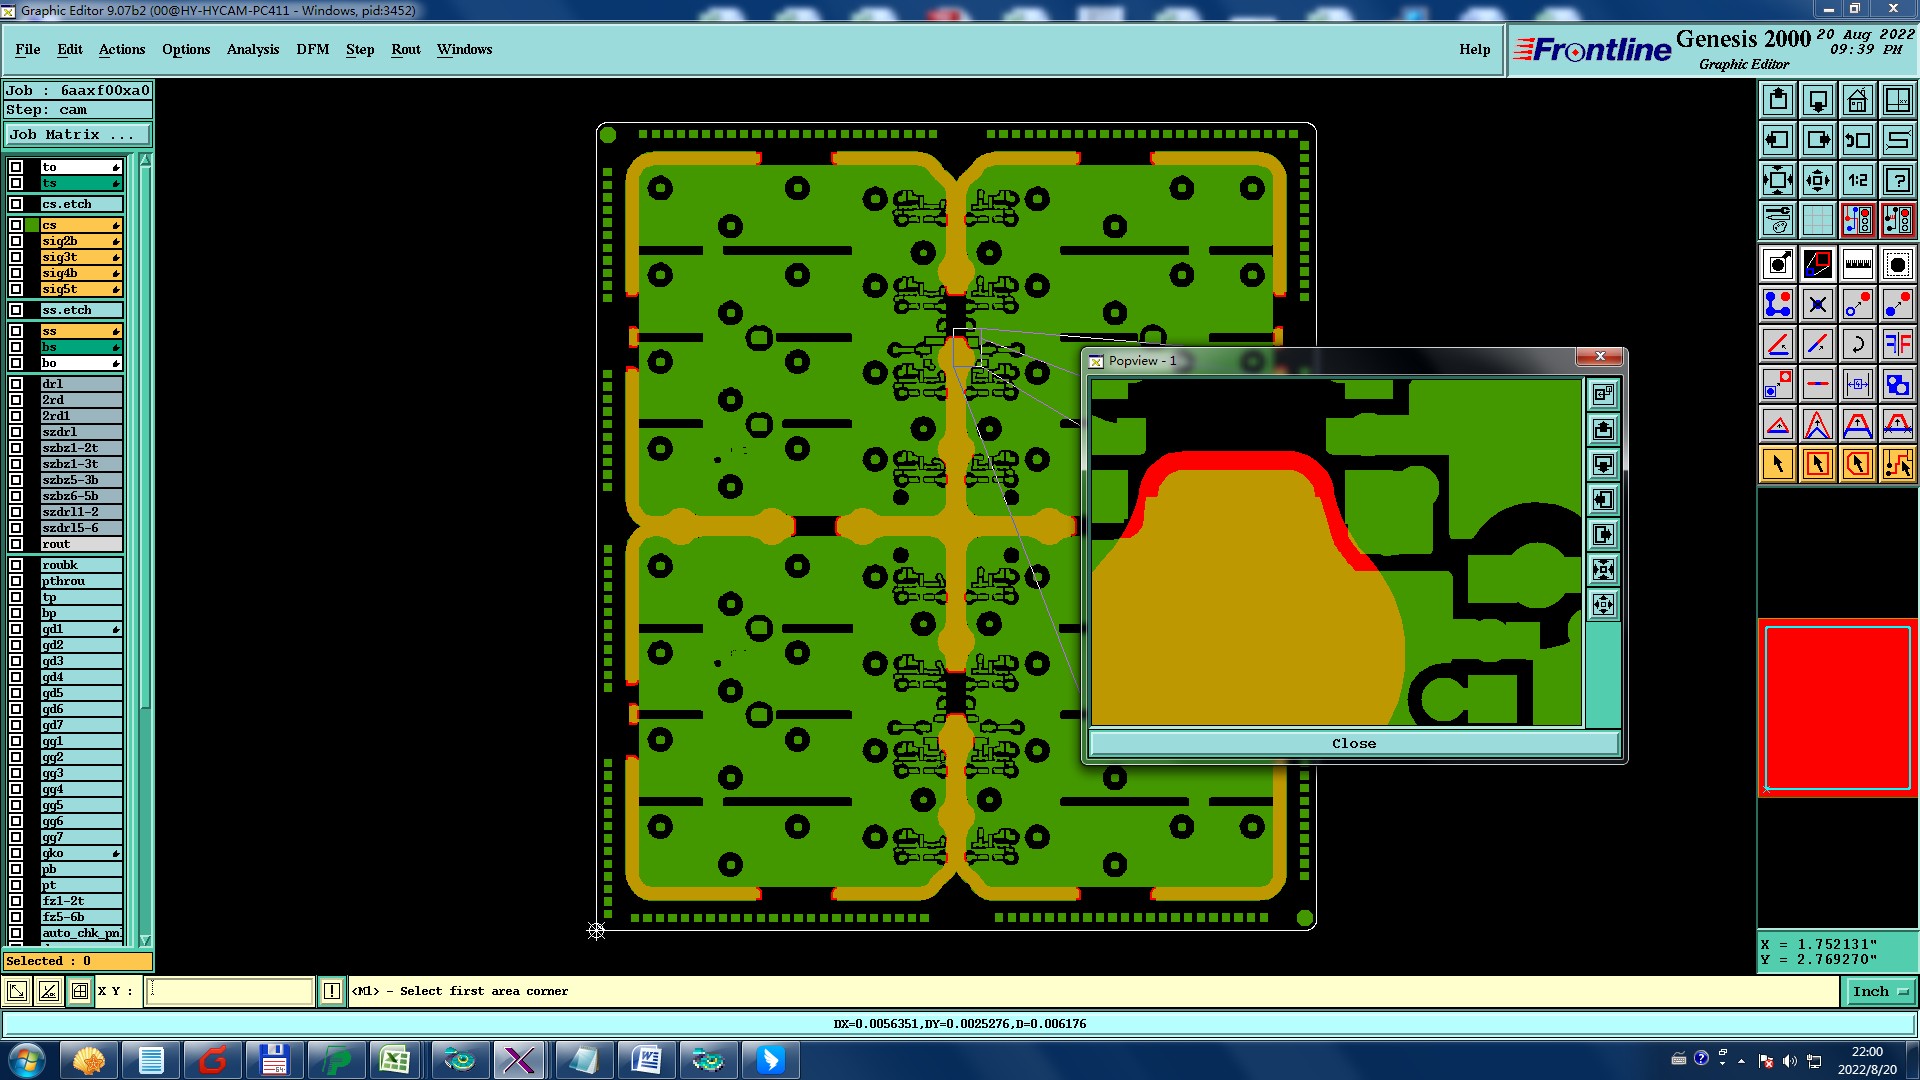This screenshot has height=1080, width=1920.
Task: Click the red overview color panel
Action: 1837,707
